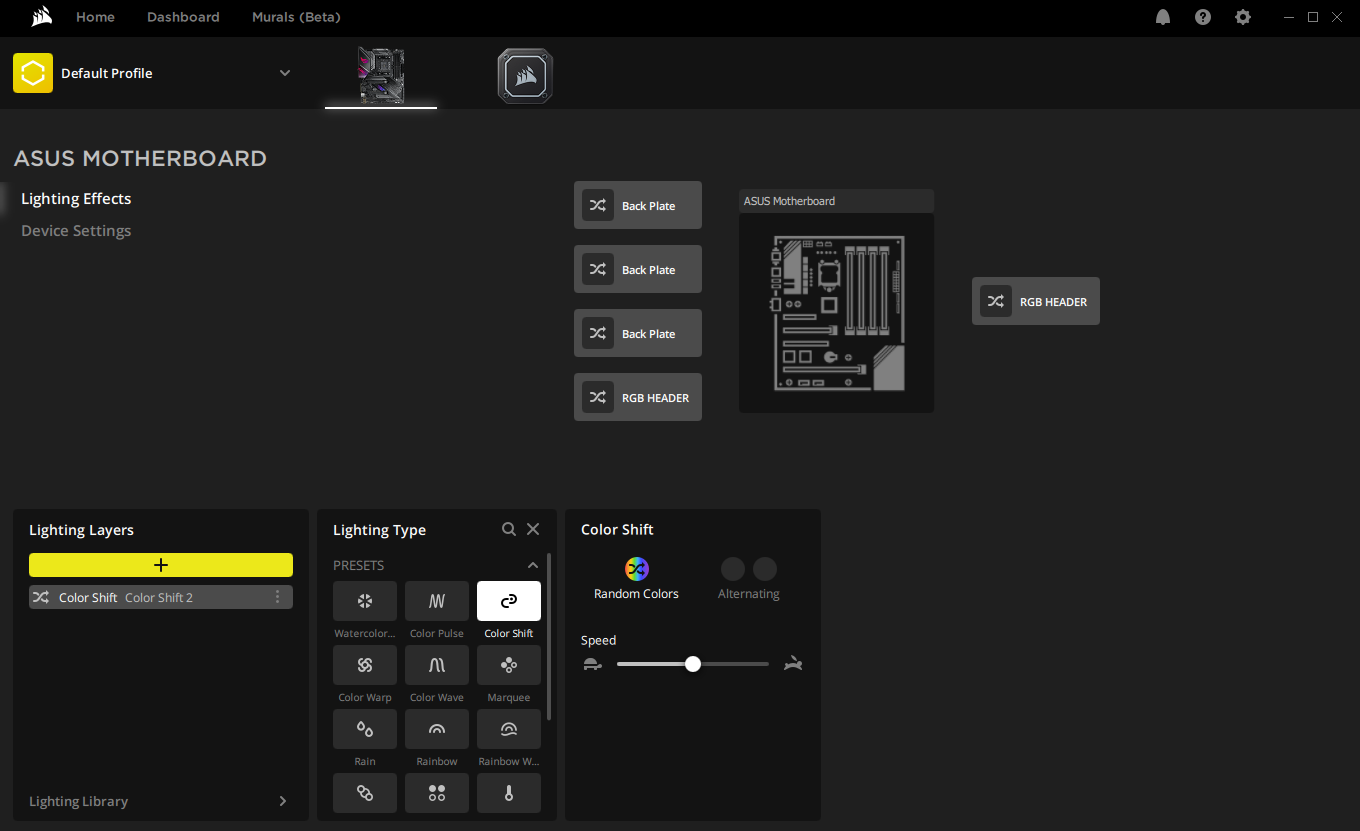Select the Watercolor preset
1360x831 pixels.
[x=365, y=601]
